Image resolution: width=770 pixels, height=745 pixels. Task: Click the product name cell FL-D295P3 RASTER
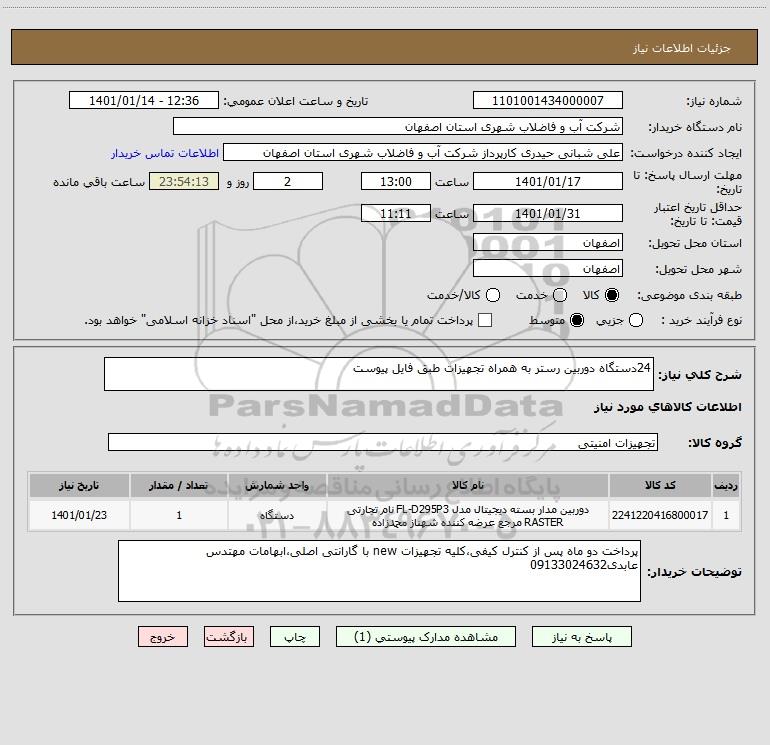point(468,515)
